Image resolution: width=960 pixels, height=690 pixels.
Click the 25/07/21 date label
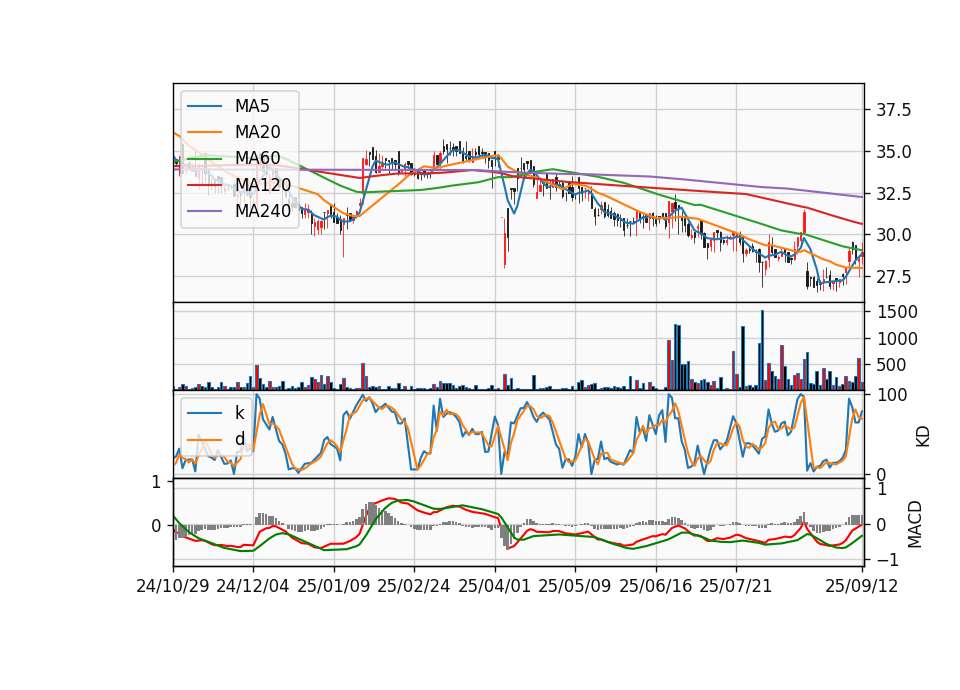736,586
